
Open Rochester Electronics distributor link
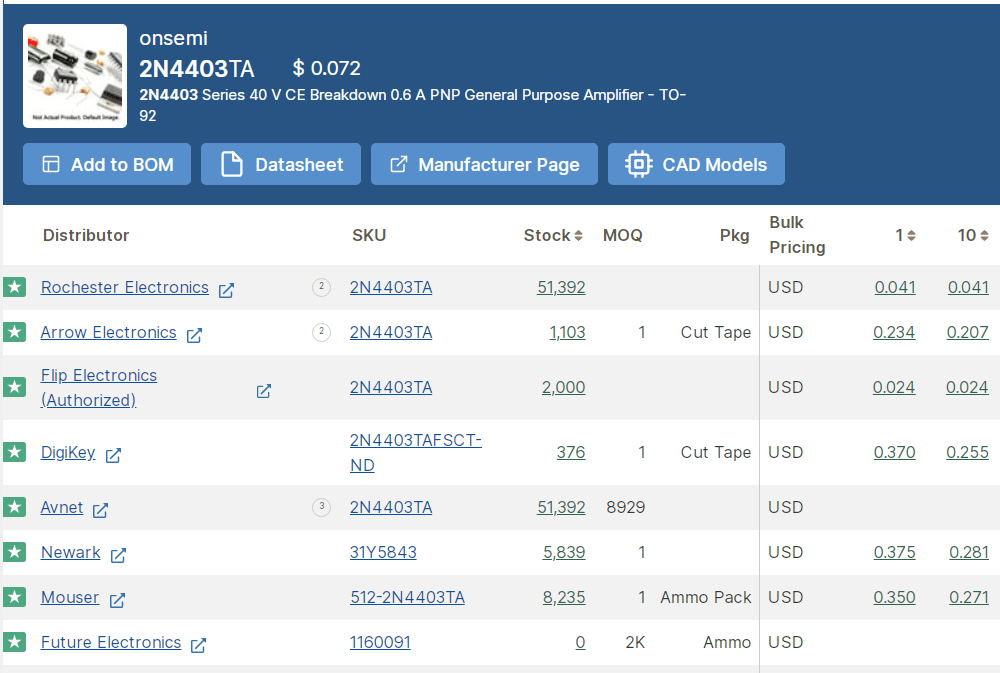[124, 287]
